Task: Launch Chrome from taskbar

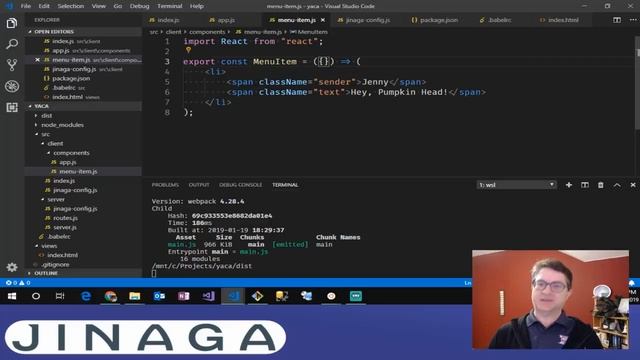Action: (x=110, y=296)
